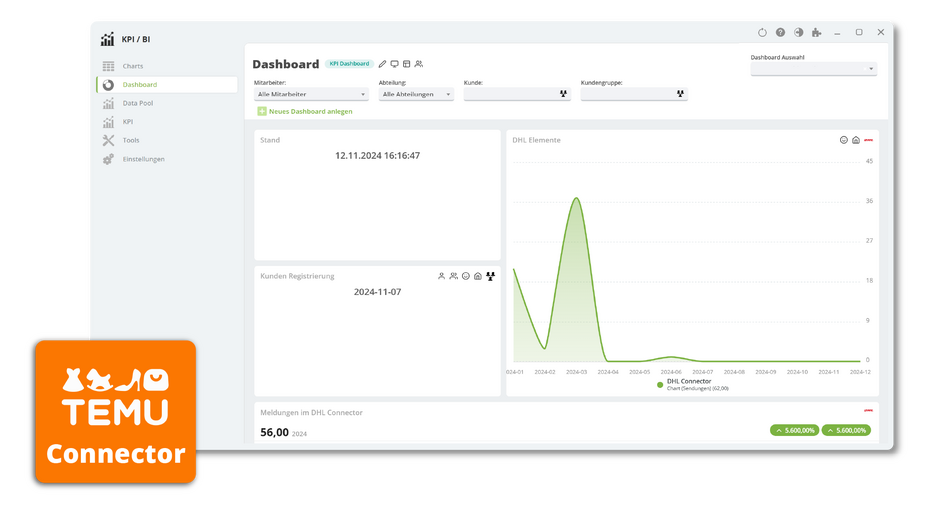This screenshot has width=950, height=519.
Task: Click the monitor icon next to KPI Dashboard
Action: 394,64
